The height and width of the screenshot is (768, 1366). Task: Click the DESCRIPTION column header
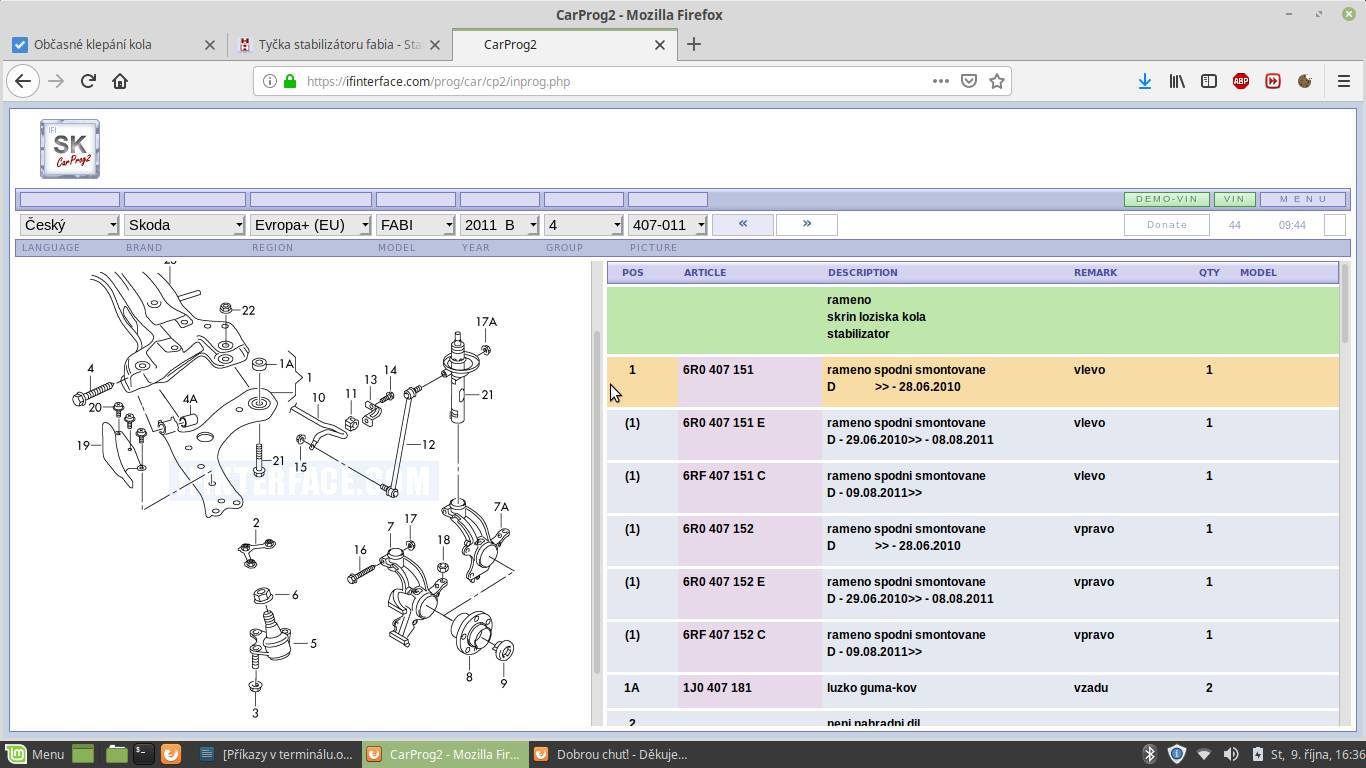[x=863, y=272]
